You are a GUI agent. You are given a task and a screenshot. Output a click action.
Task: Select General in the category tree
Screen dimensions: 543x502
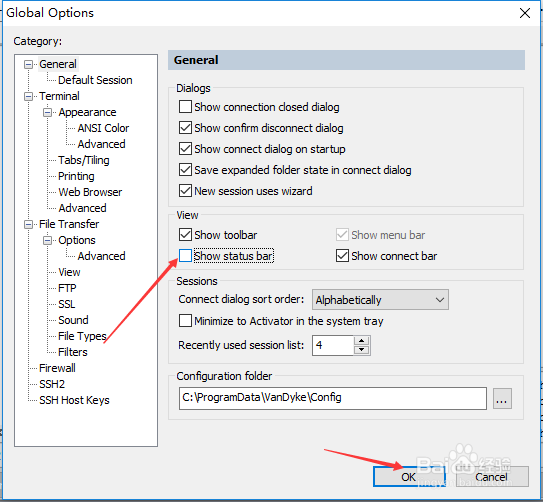tap(58, 64)
